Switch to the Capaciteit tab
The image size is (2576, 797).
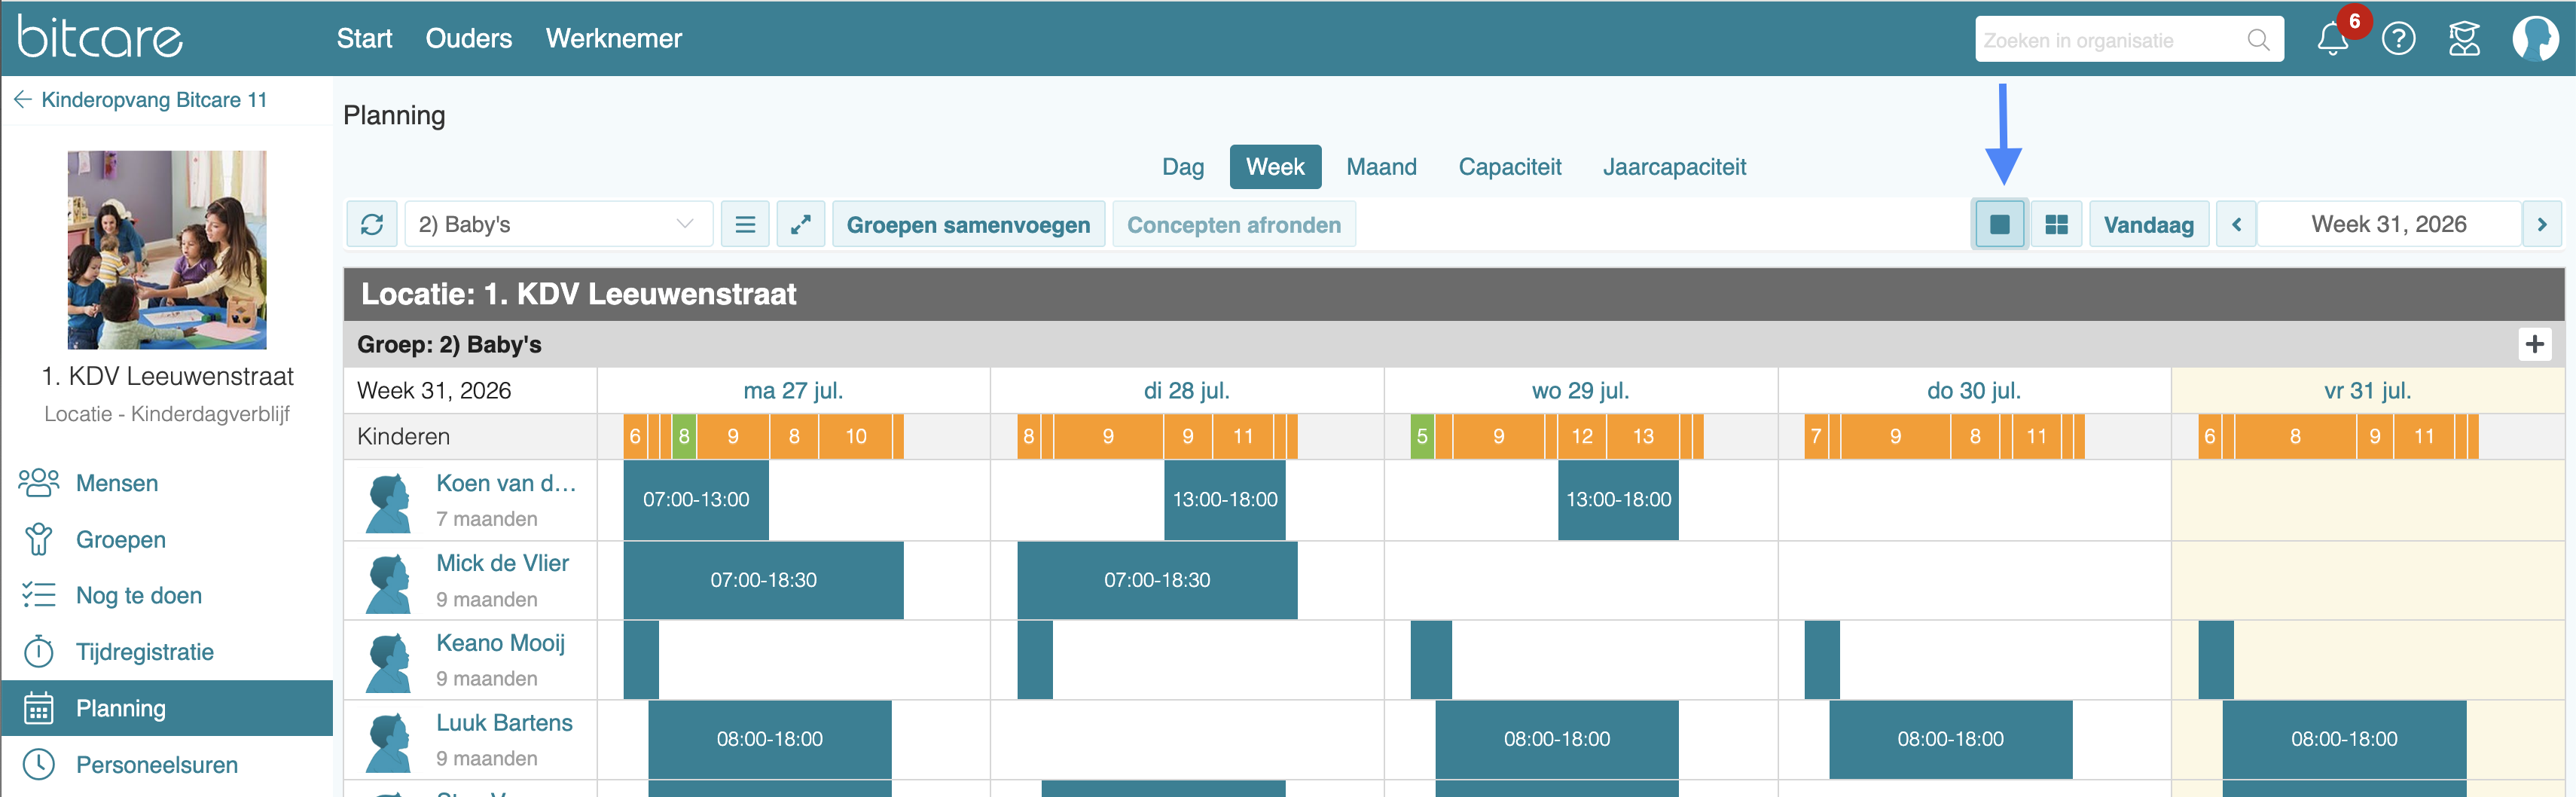[1509, 167]
